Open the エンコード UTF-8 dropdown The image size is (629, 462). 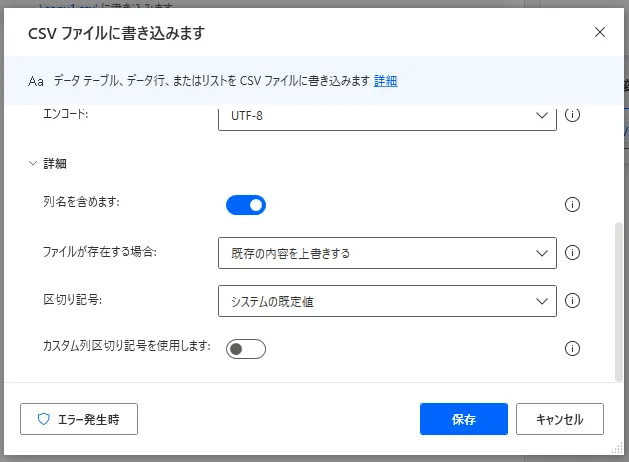click(387, 116)
